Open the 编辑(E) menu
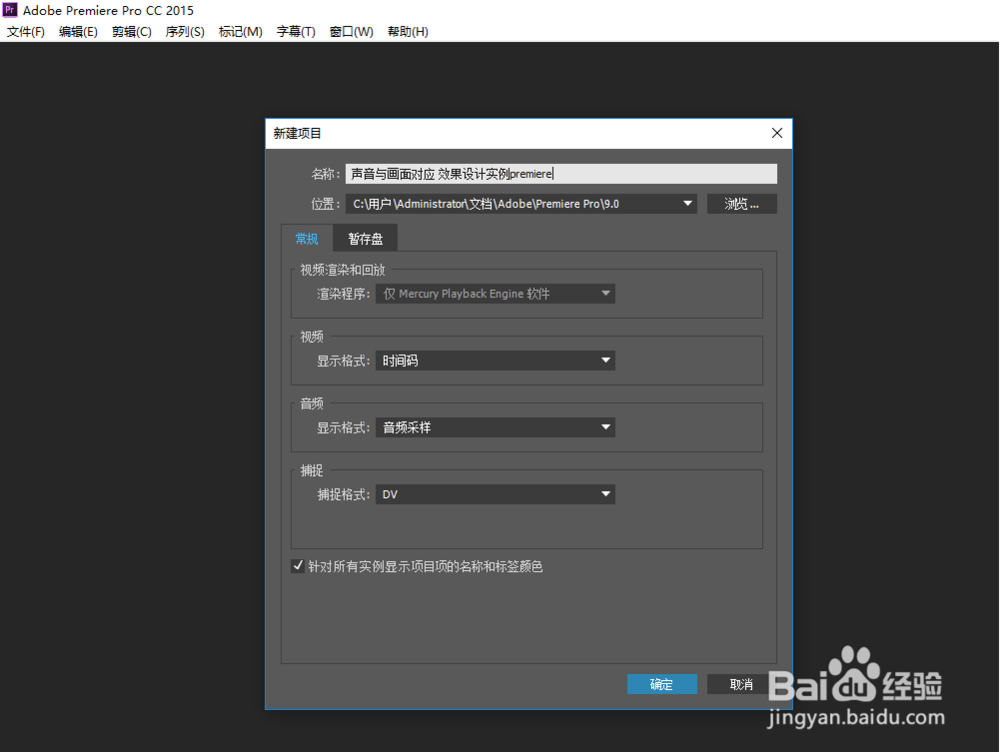Image resolution: width=1000 pixels, height=752 pixels. click(78, 31)
